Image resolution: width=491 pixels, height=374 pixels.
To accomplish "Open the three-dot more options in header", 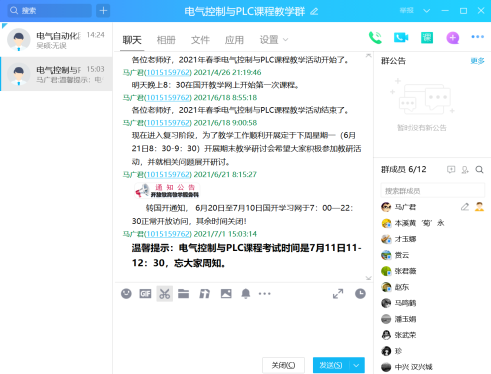I will click(477, 37).
